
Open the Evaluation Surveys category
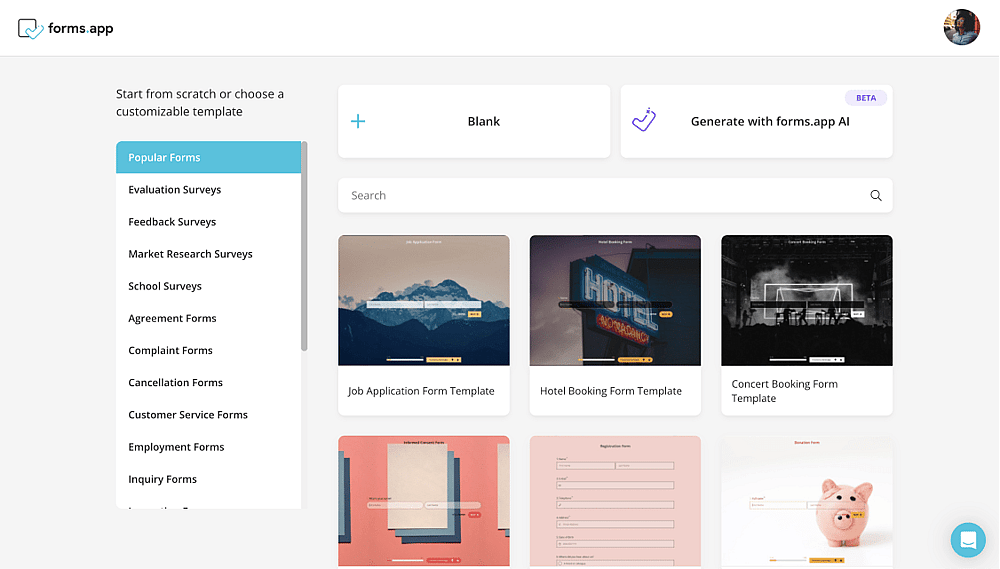tap(174, 189)
